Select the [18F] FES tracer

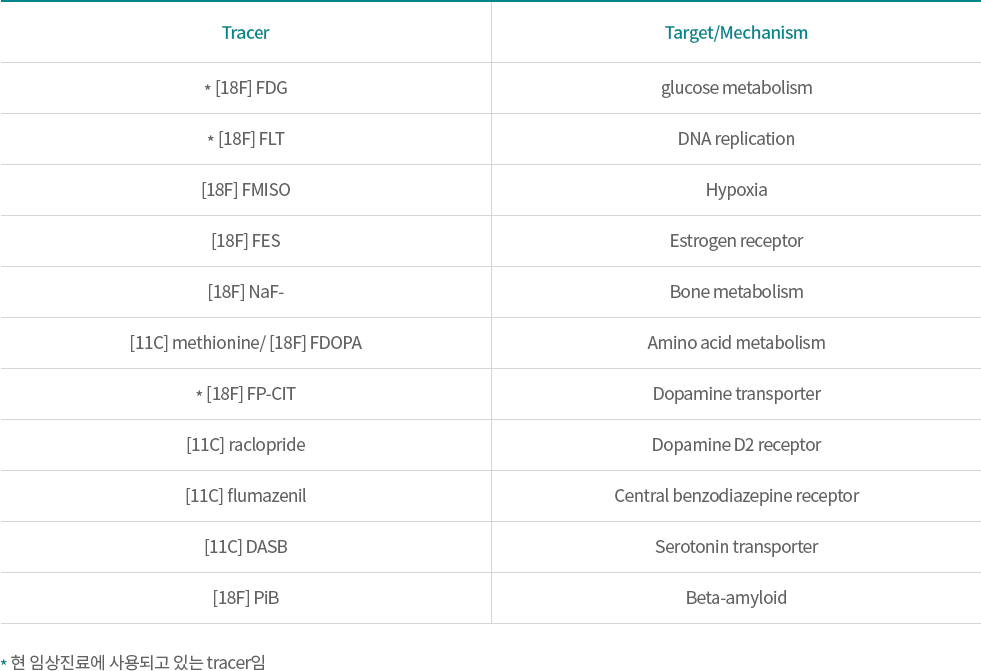pos(245,241)
